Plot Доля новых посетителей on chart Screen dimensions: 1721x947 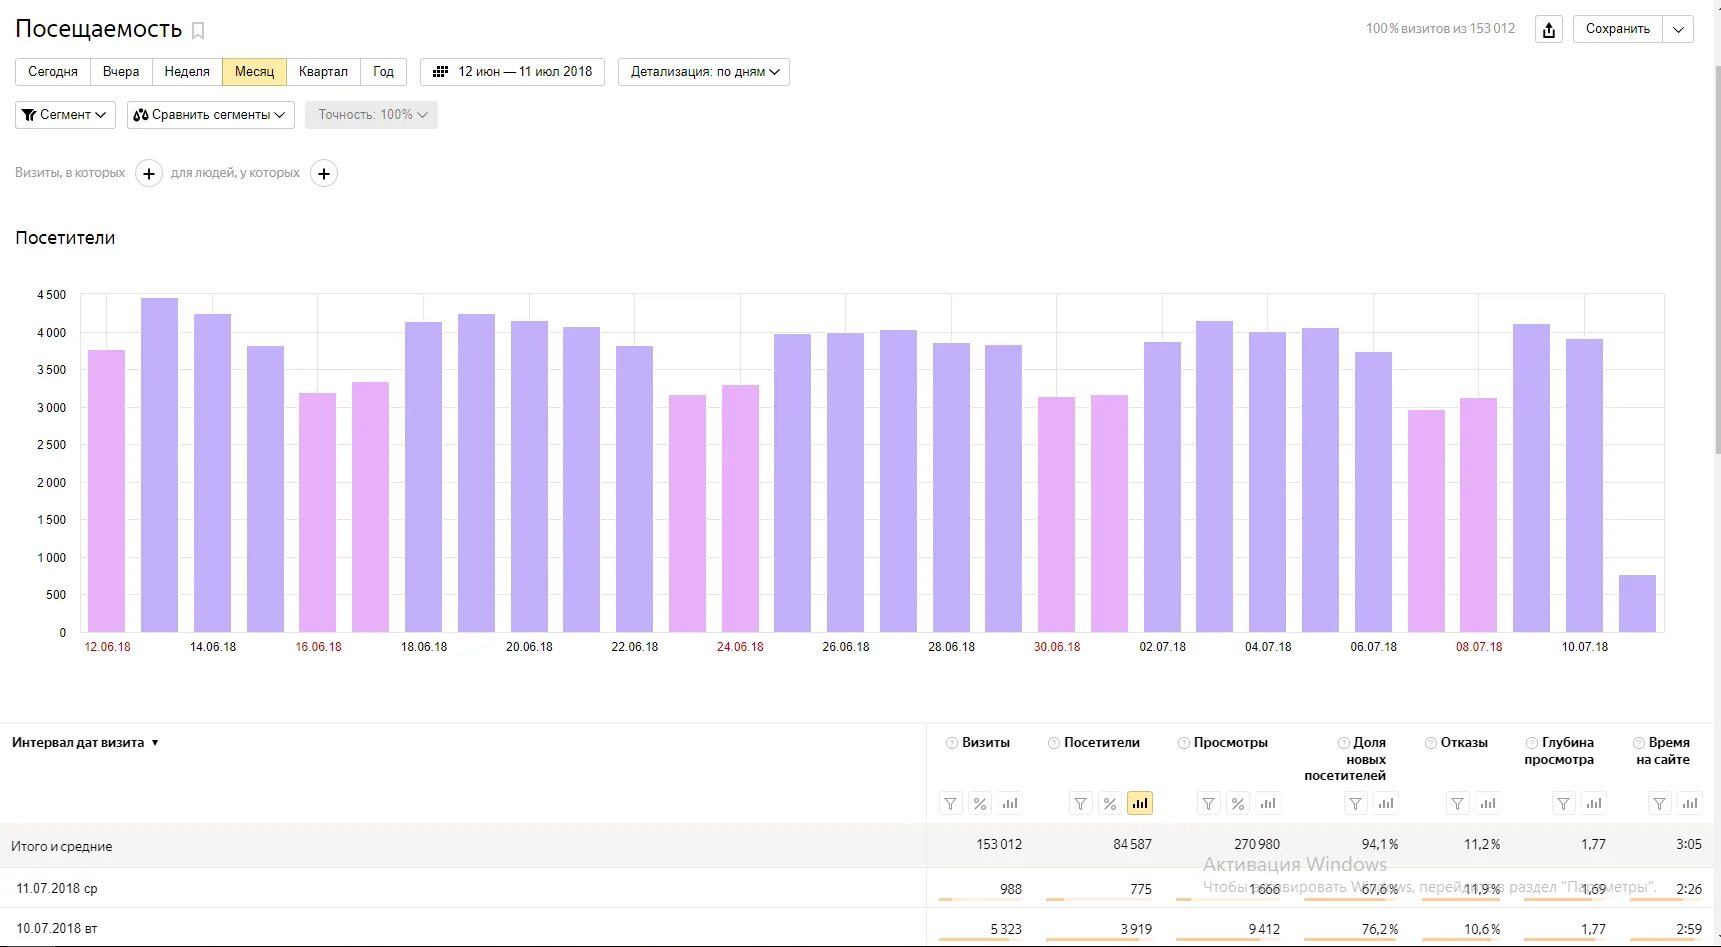tap(1386, 803)
